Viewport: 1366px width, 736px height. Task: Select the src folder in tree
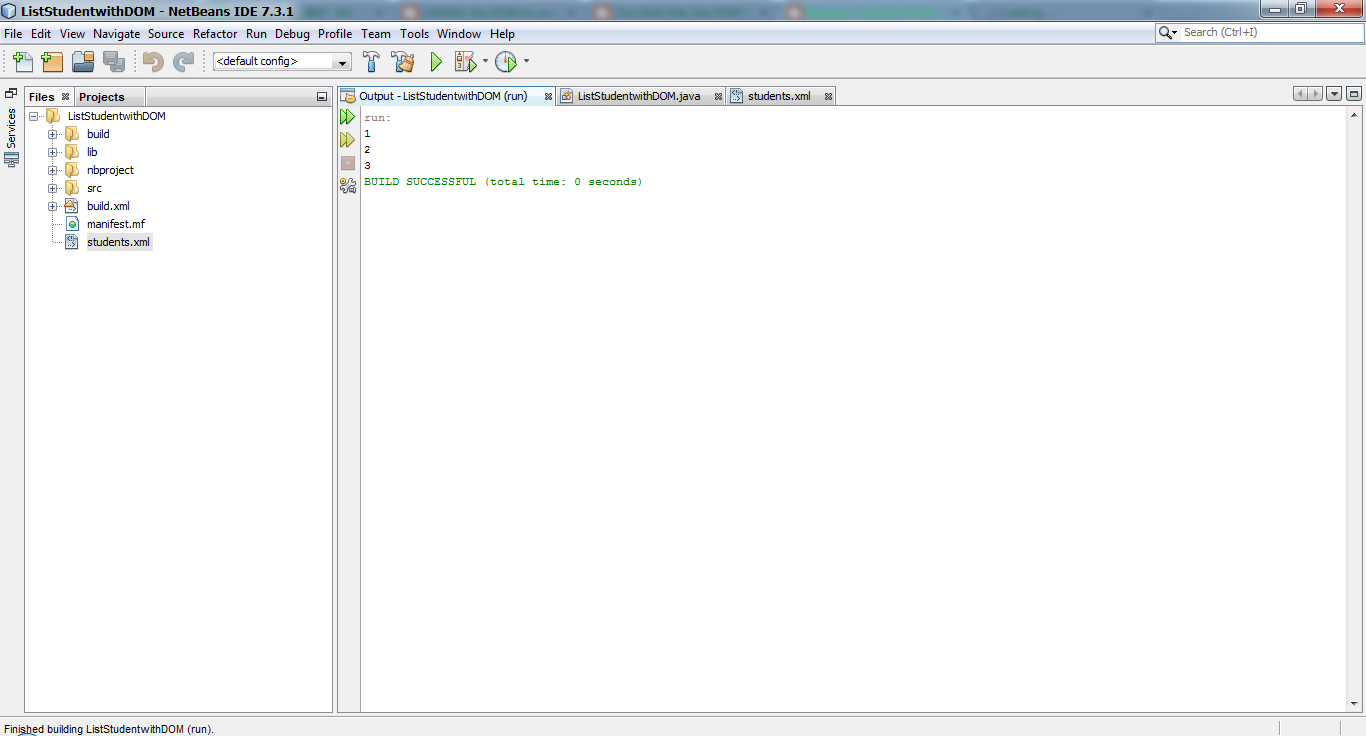tap(94, 188)
